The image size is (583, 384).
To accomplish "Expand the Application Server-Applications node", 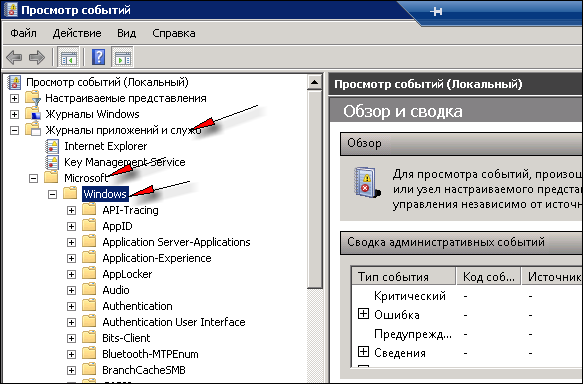I will point(71,242).
